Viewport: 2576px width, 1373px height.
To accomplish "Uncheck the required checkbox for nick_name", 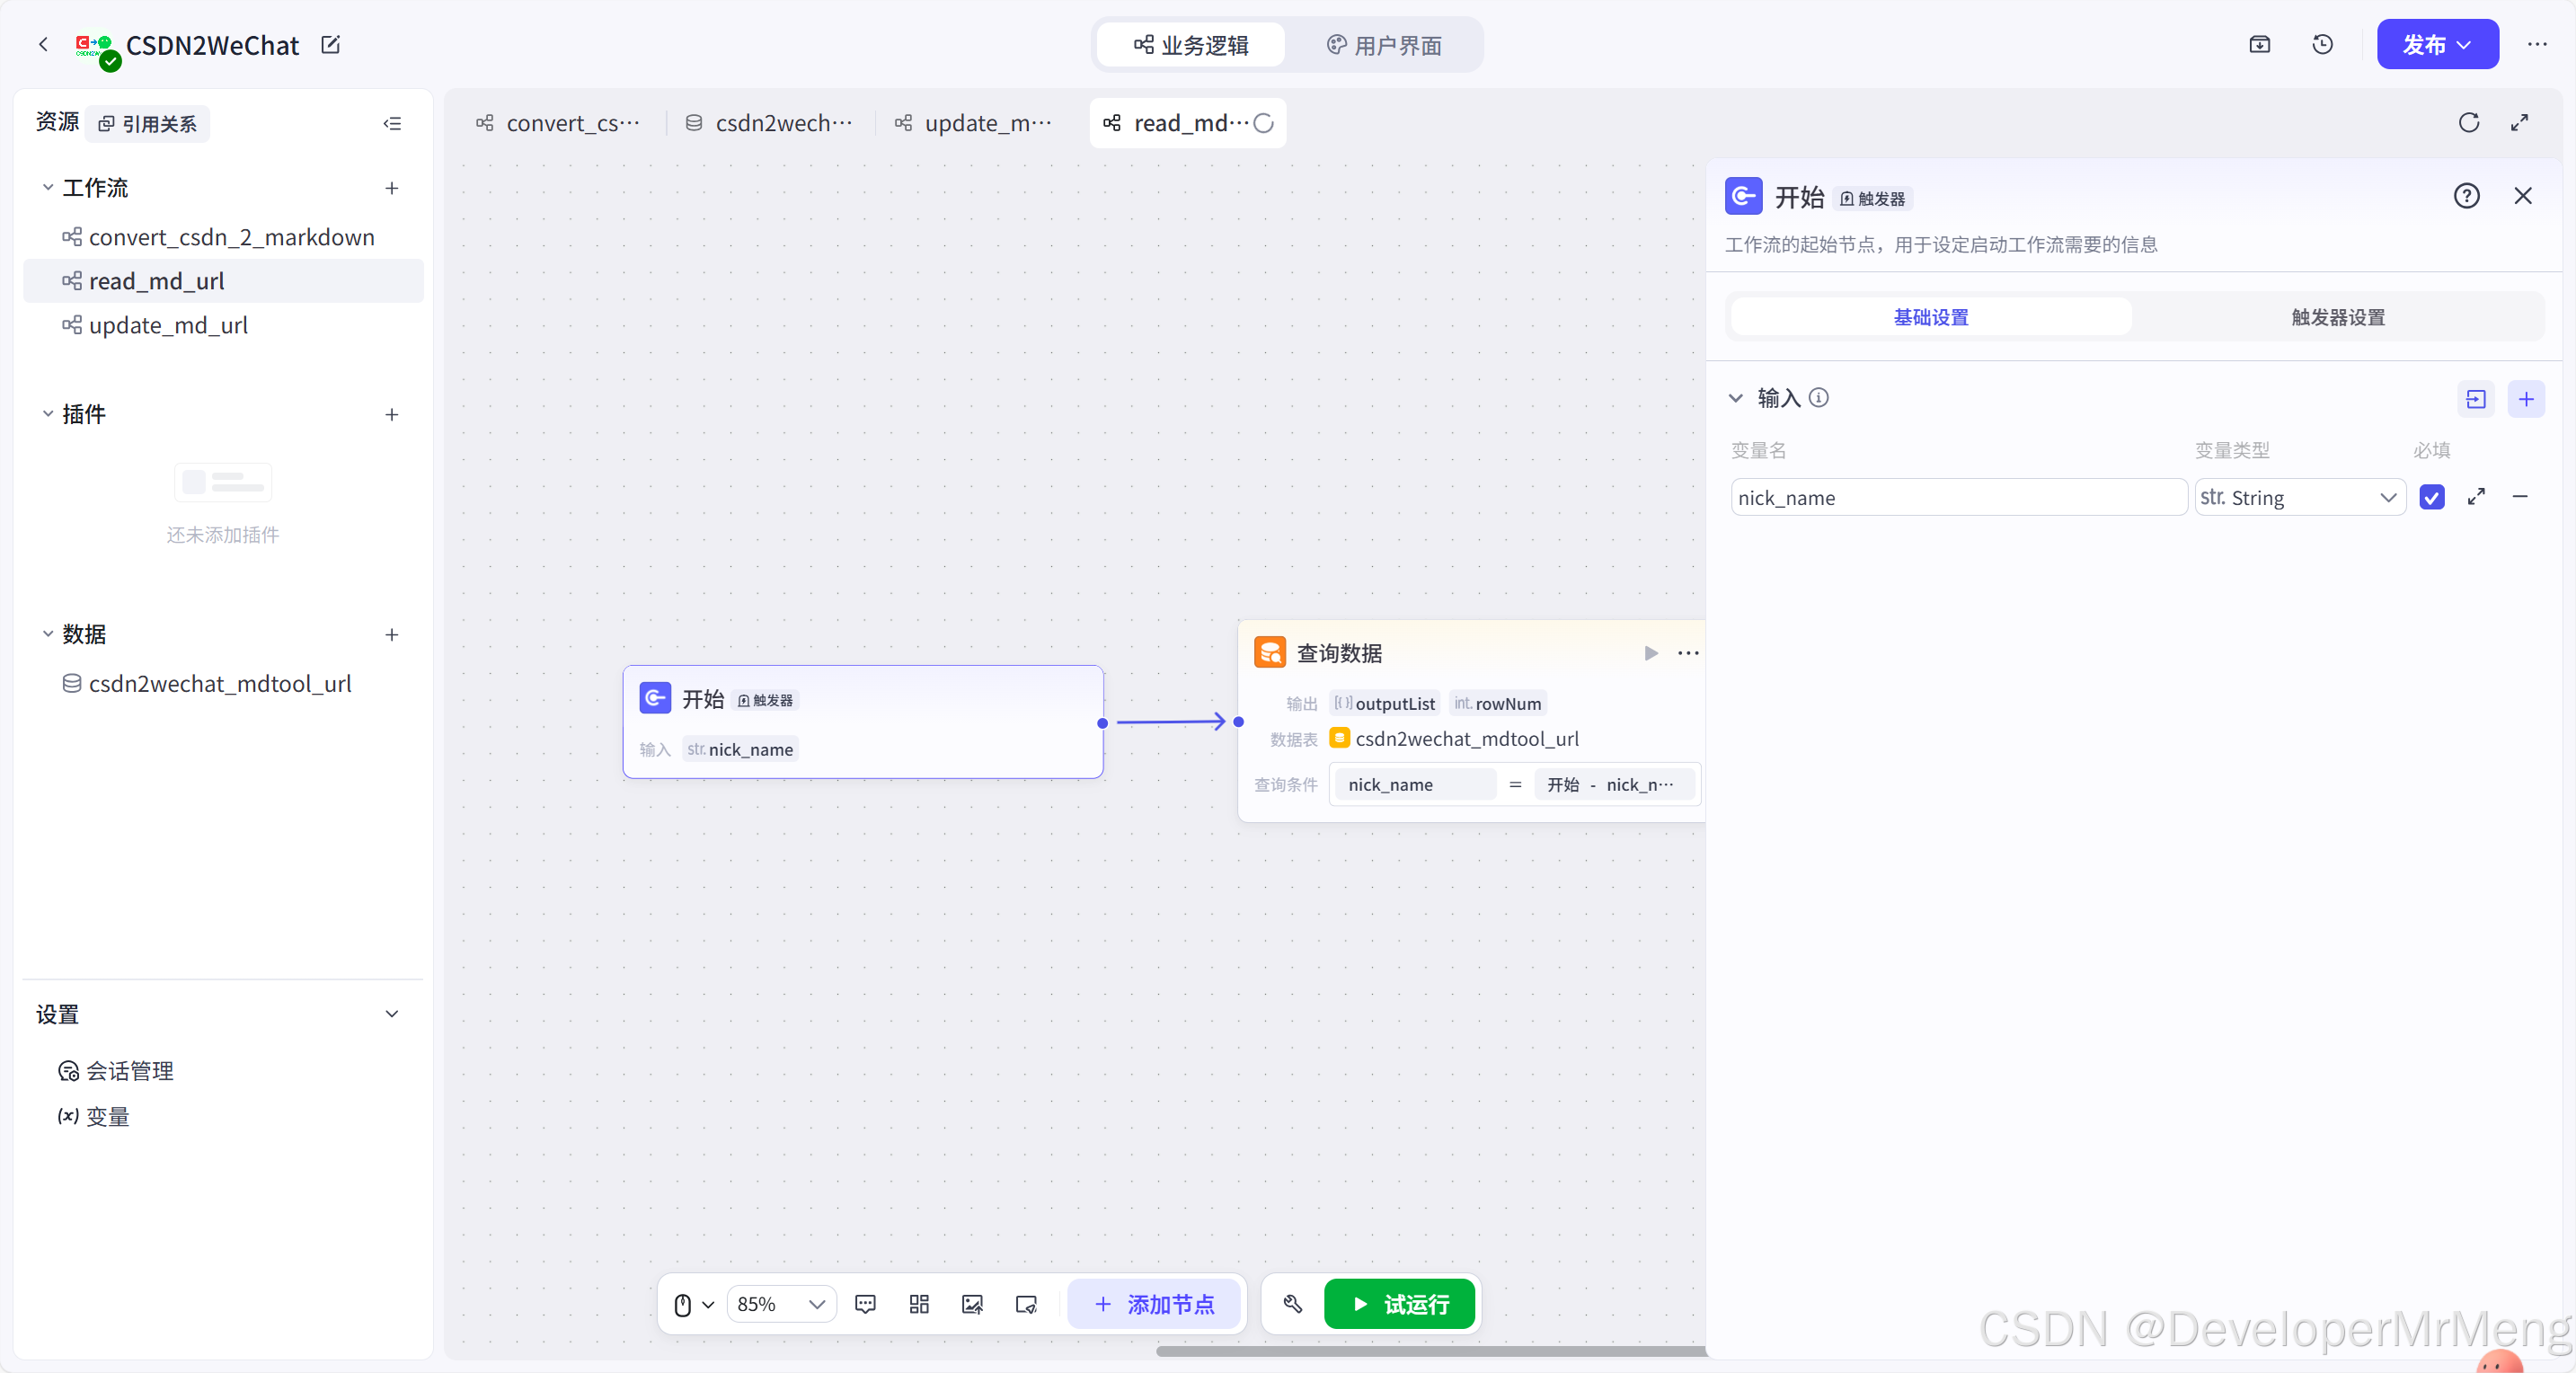I will click(x=2432, y=497).
